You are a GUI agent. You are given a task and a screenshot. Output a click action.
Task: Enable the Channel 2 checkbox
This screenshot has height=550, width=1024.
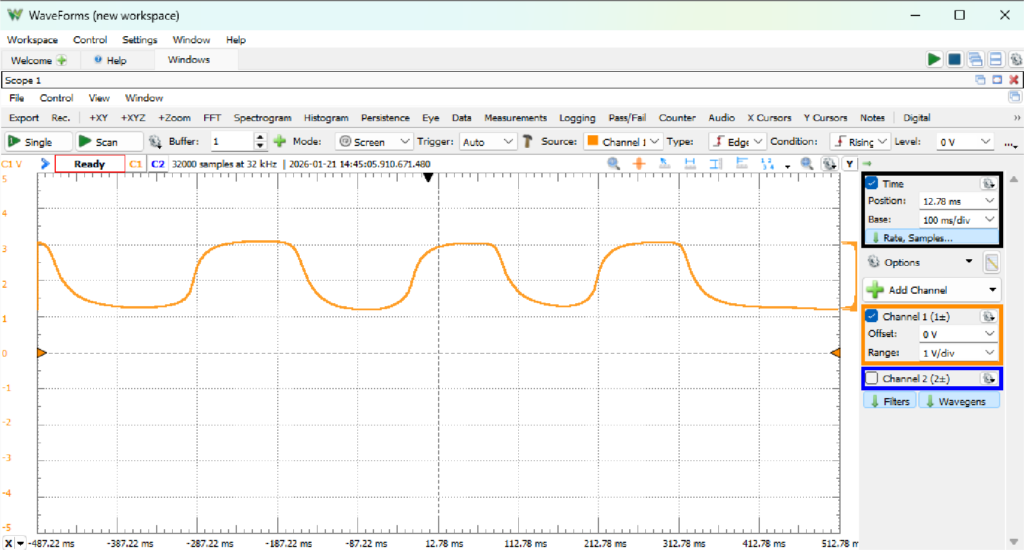point(872,379)
